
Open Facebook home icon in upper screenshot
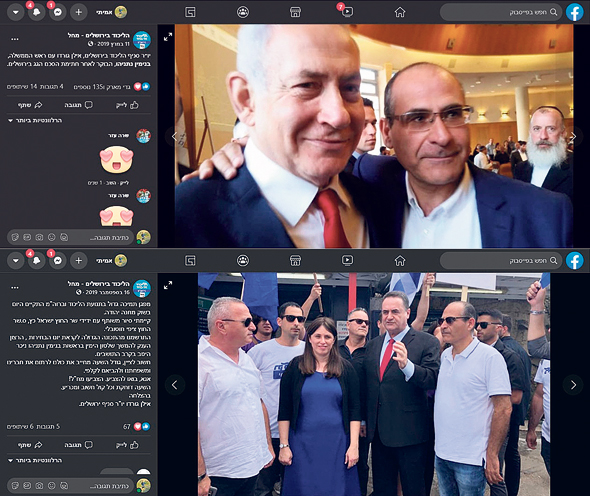point(400,12)
